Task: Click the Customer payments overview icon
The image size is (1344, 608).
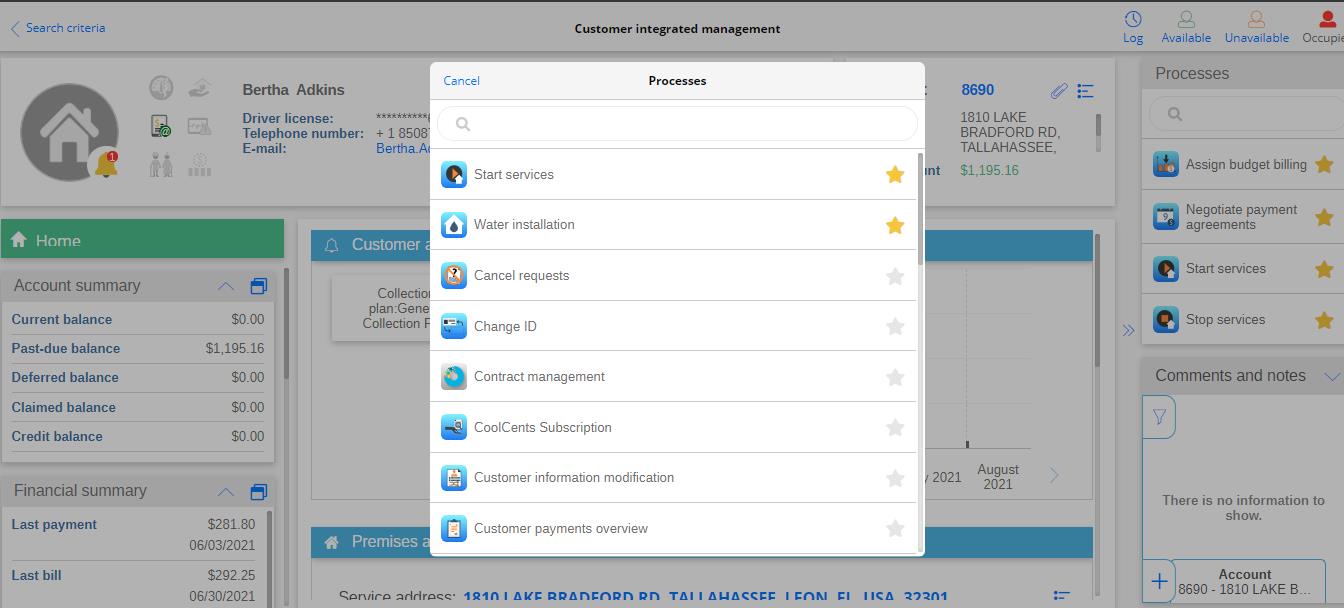Action: (x=454, y=529)
